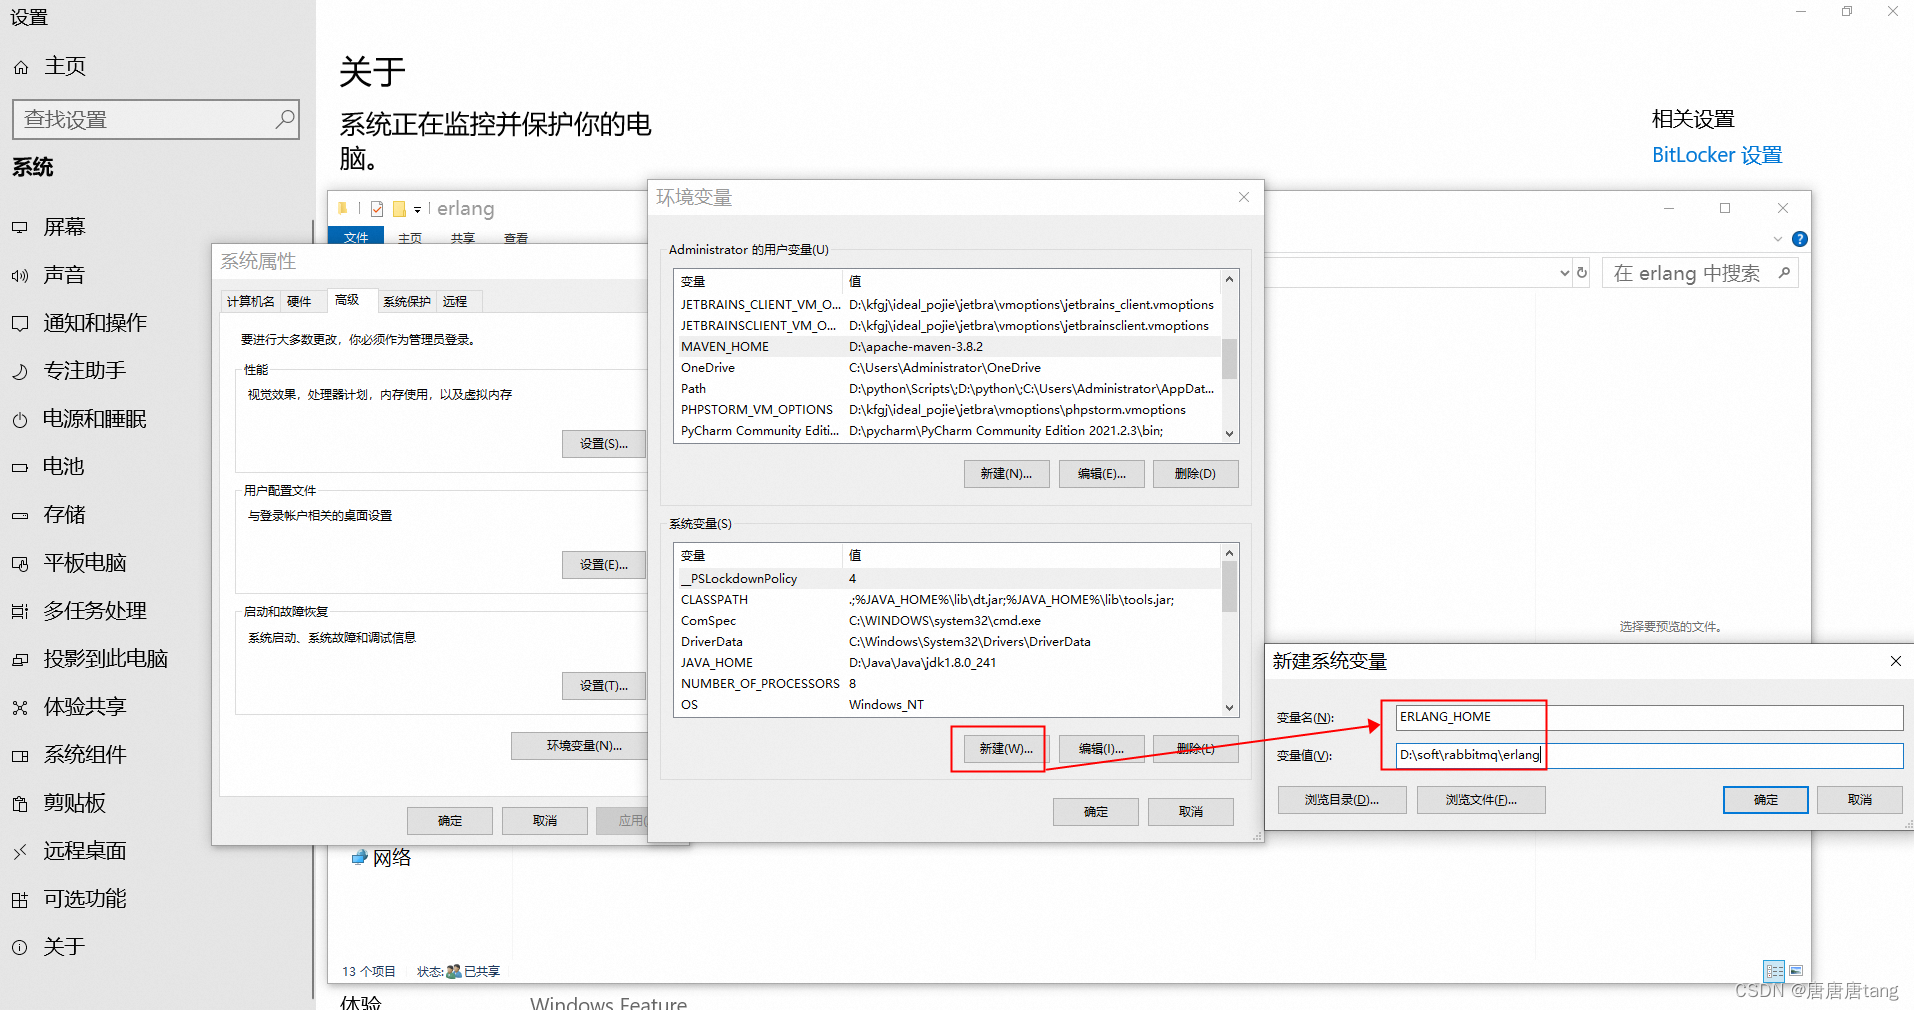
Task: Click 用户配置文件 设置(E)... button
Action: click(x=604, y=565)
